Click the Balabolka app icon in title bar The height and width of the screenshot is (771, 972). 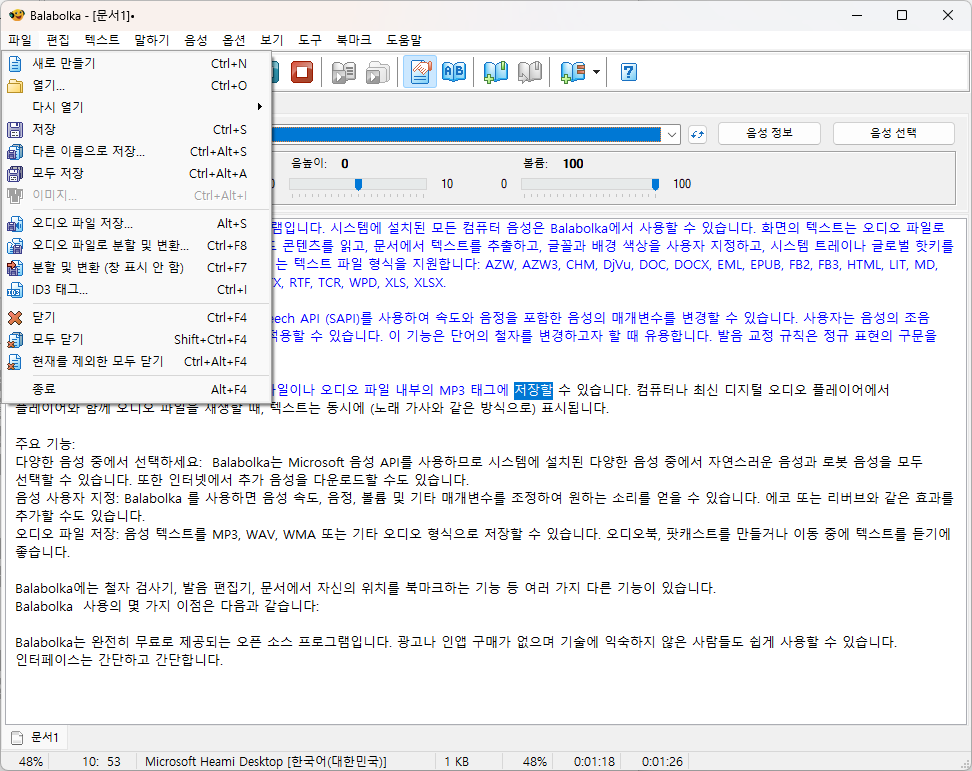[16, 15]
